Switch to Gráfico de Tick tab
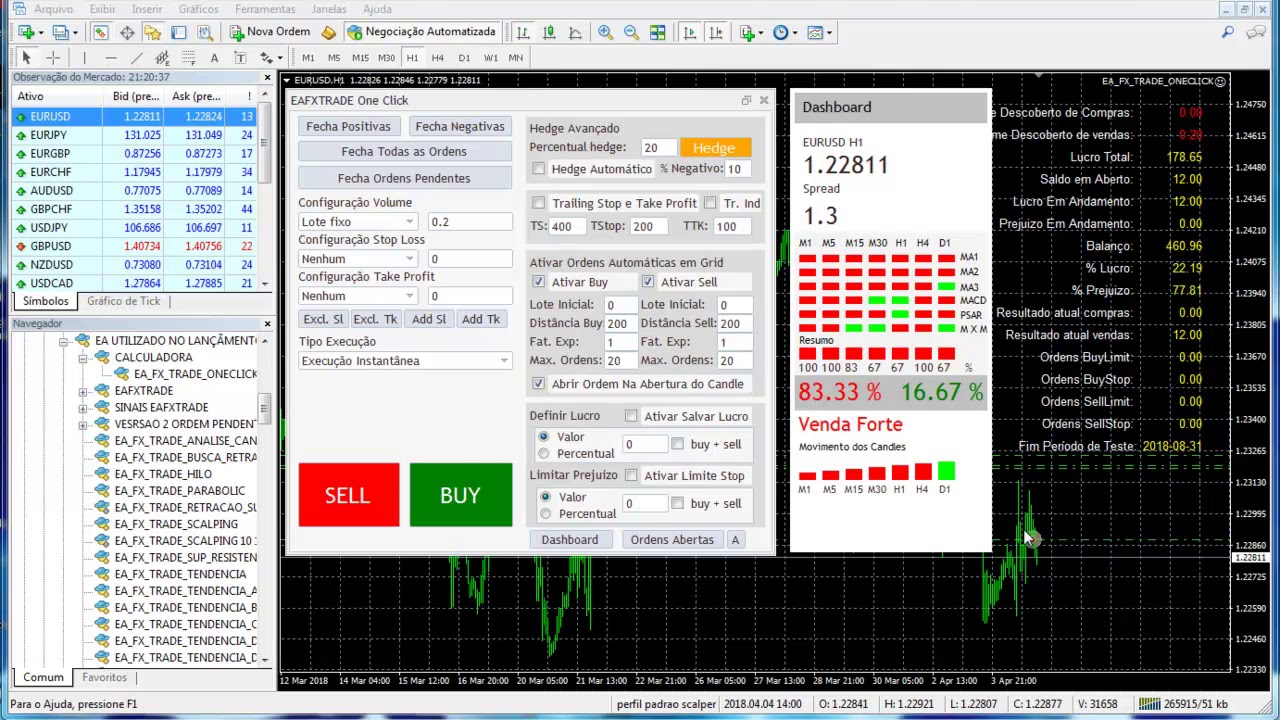 [123, 301]
